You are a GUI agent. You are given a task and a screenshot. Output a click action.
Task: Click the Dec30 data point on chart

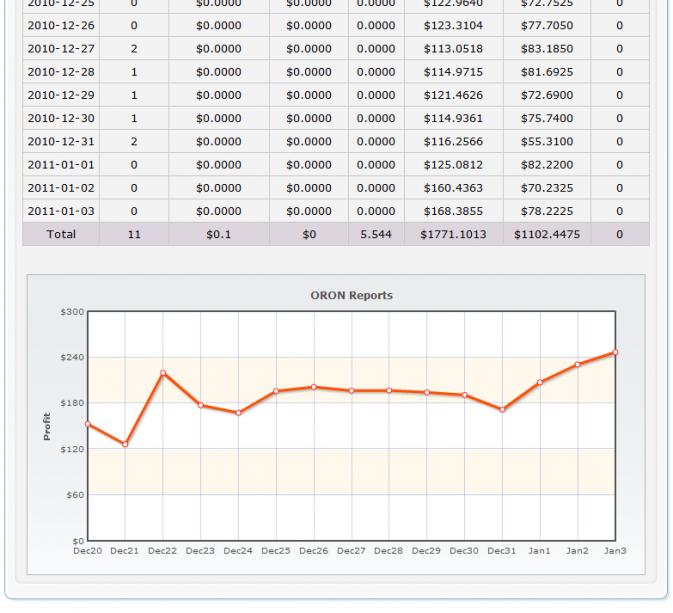(x=464, y=395)
